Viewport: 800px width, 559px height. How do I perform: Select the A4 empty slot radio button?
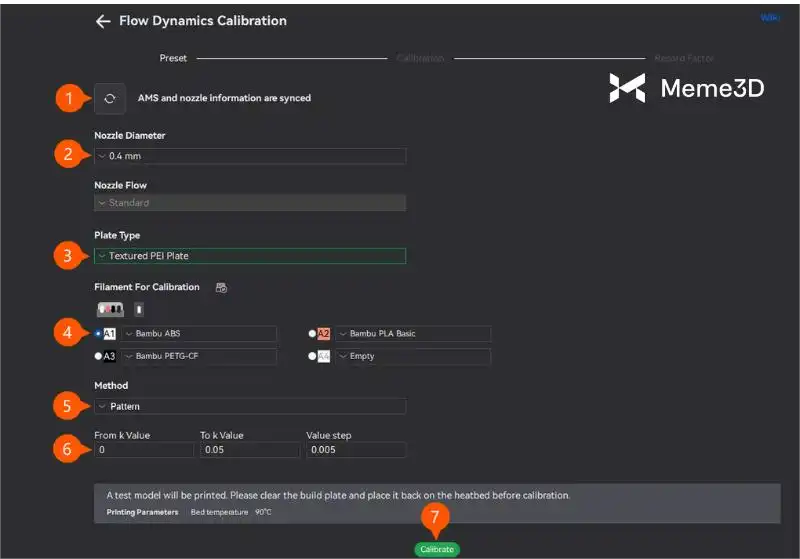pos(313,356)
